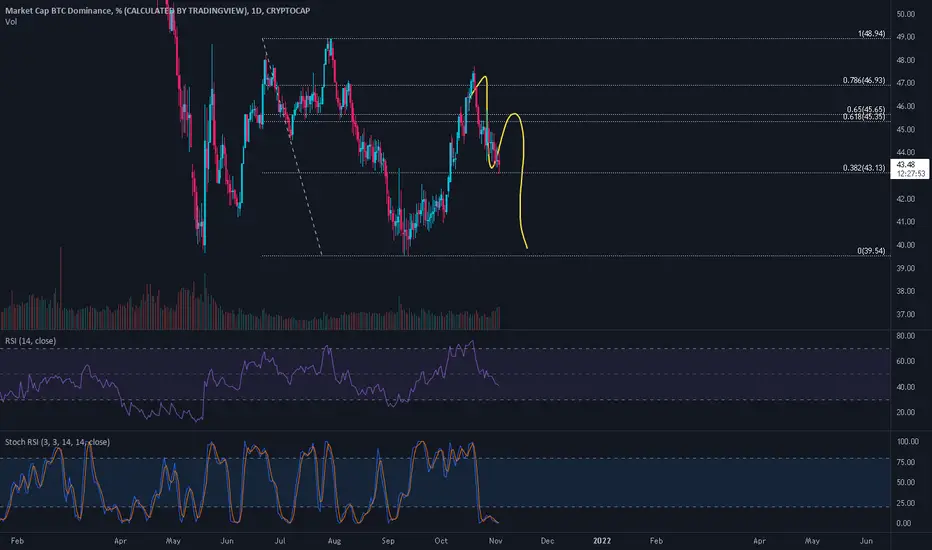Click the Dec label on the time axis
This screenshot has height=550, width=932.
tap(547, 541)
